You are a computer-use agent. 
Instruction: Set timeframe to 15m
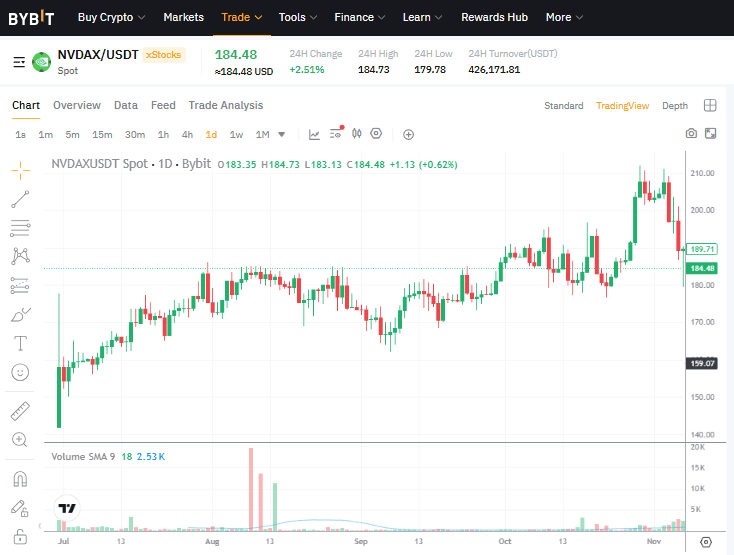(102, 135)
